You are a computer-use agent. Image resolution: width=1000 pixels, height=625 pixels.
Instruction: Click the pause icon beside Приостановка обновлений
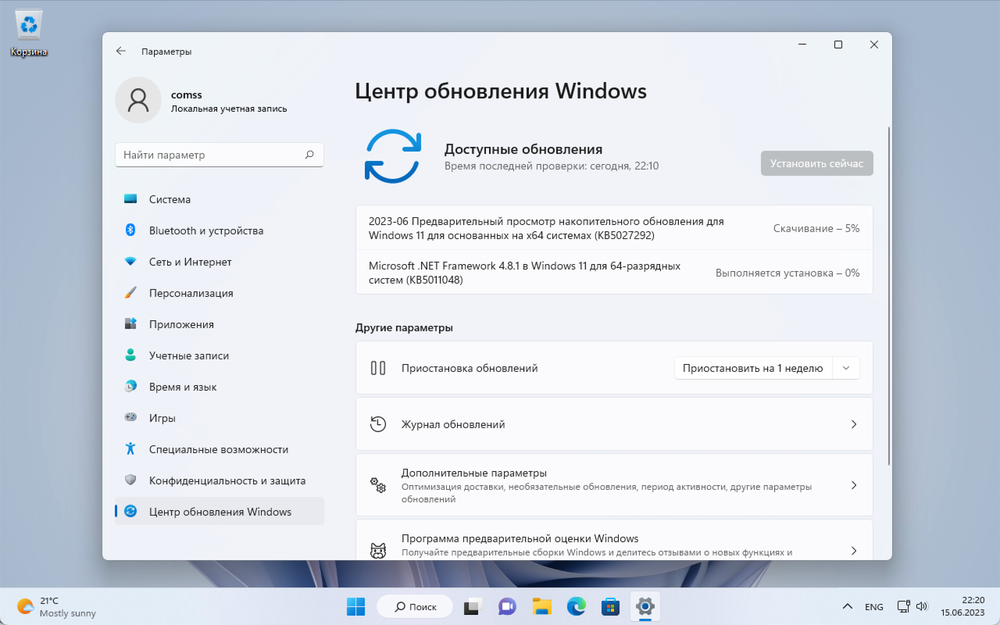(378, 368)
